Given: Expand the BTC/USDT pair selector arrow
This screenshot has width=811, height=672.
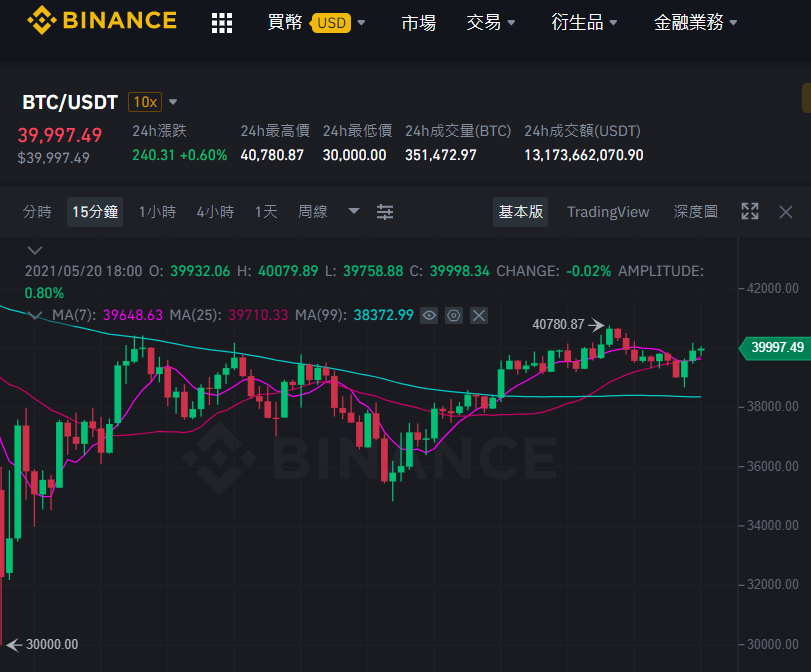Looking at the screenshot, I should [x=173, y=102].
